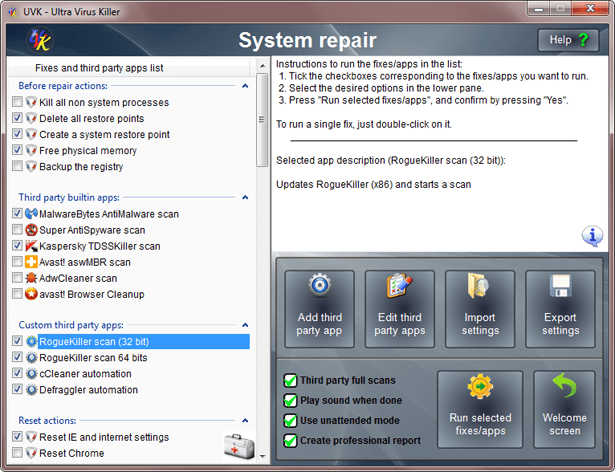Click the fixes list scrollbar thumb
This screenshot has width=615, height=472.
coord(262,120)
